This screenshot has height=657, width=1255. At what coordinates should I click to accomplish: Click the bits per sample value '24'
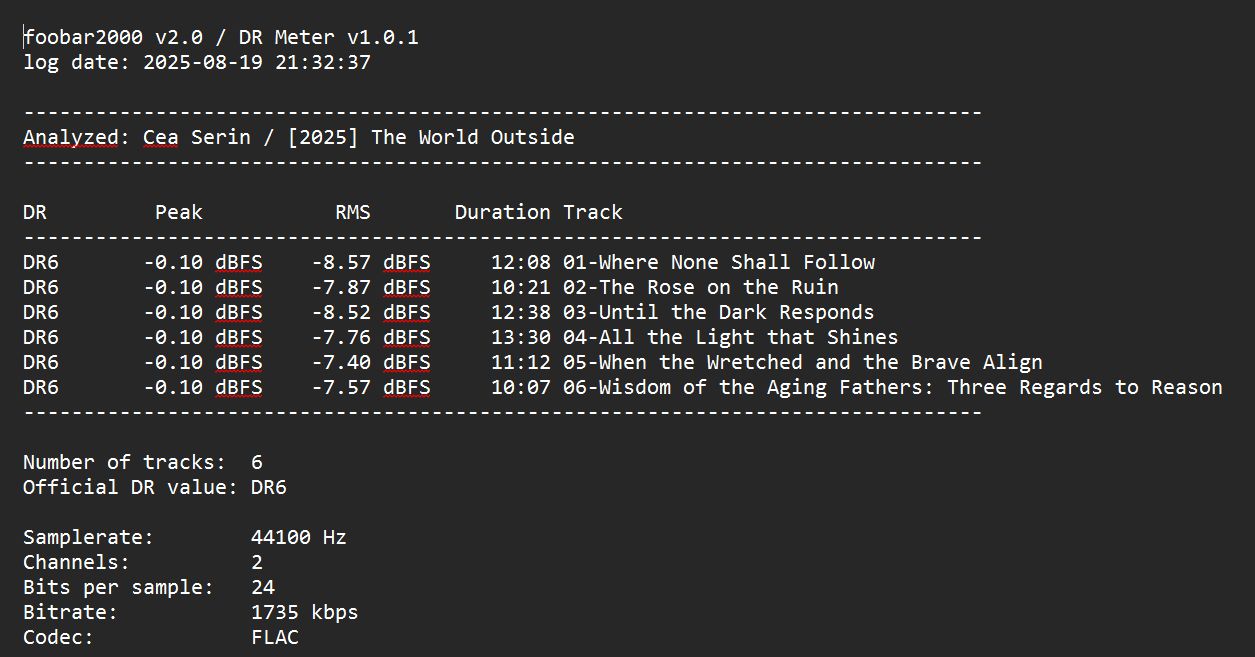pyautogui.click(x=263, y=587)
